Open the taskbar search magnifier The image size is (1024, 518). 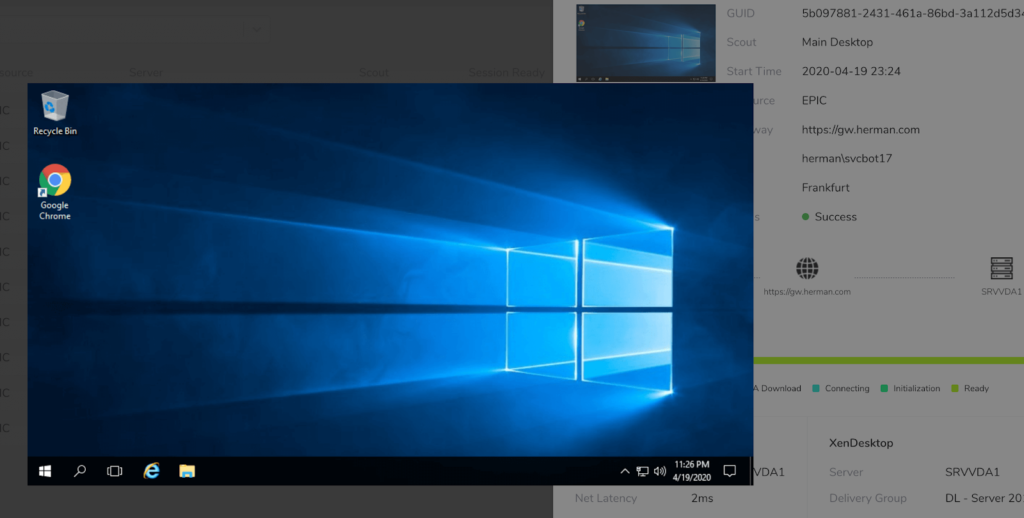pos(80,471)
